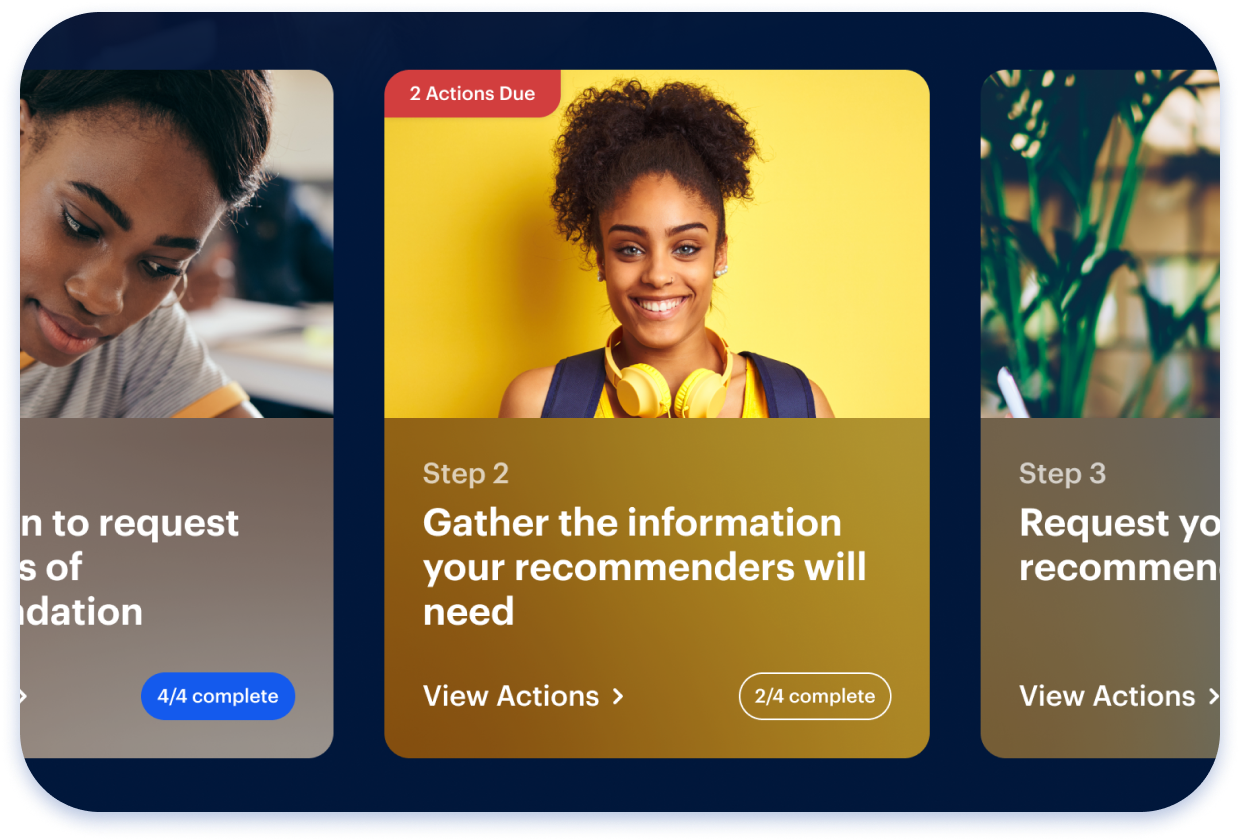This screenshot has height=840, width=1240.
Task: Click the gray lower panel of the first card
Action: [177, 588]
